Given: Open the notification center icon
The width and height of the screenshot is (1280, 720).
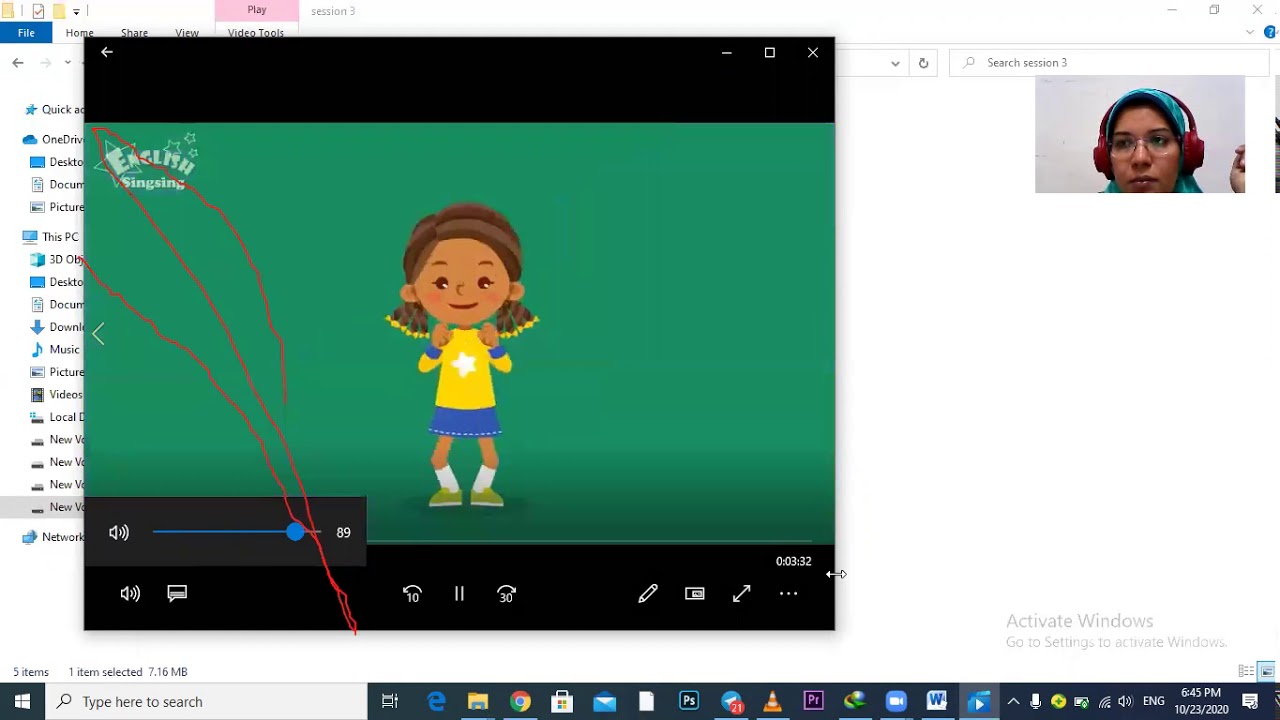Looking at the screenshot, I should pyautogui.click(x=1250, y=701).
